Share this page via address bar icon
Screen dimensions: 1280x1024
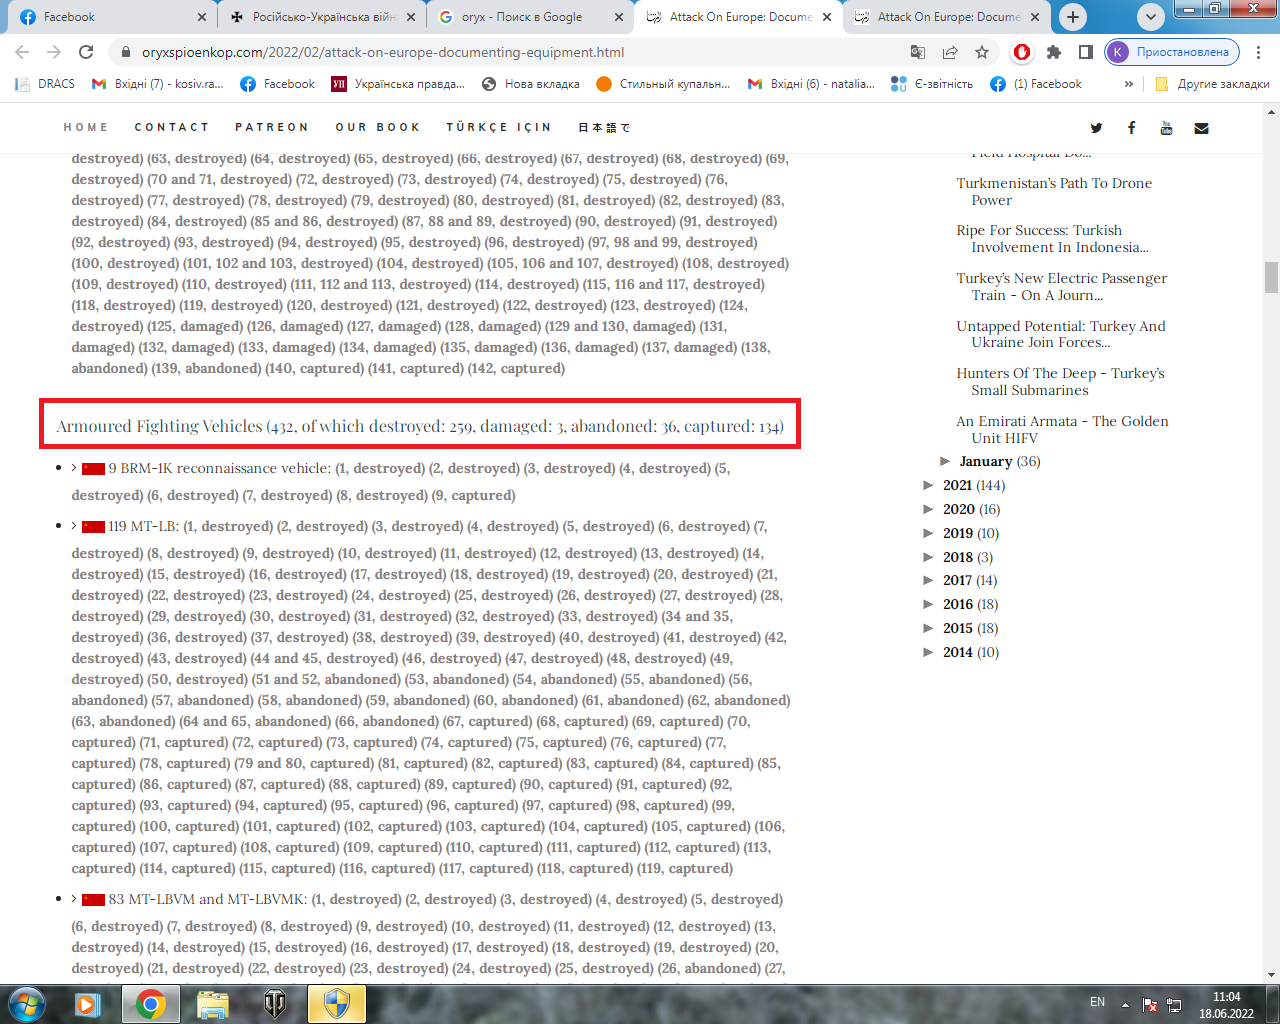(950, 52)
